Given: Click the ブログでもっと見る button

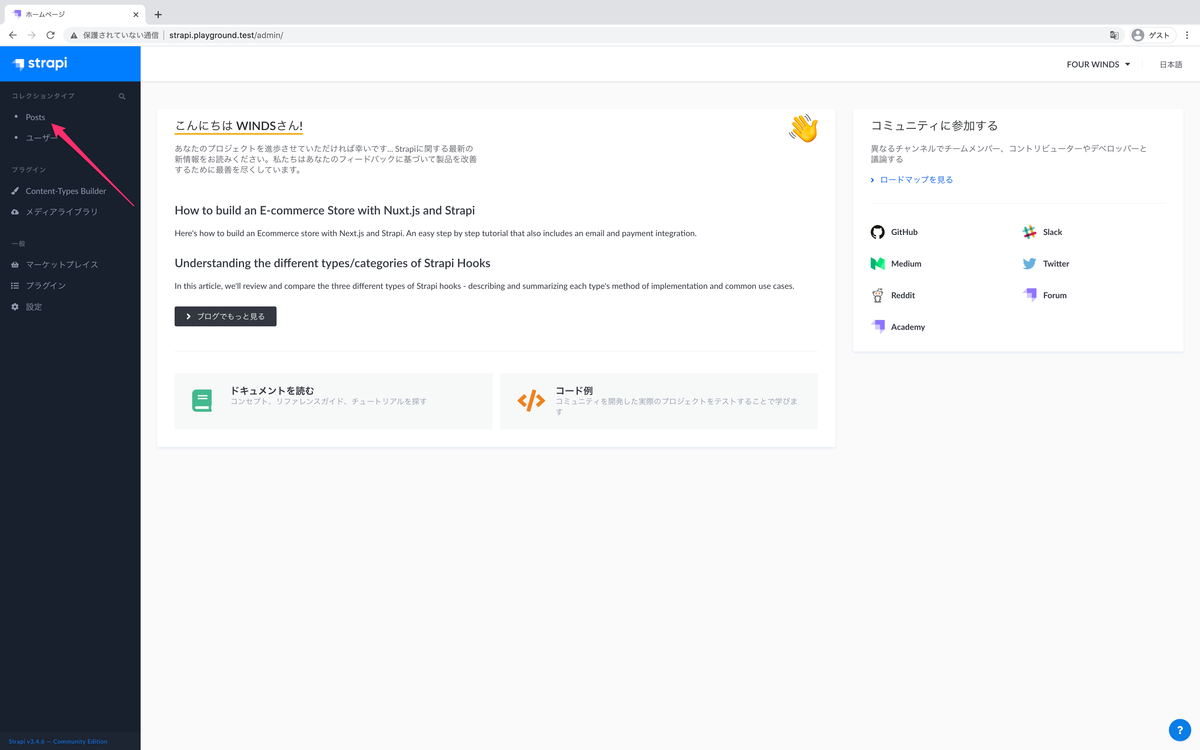Looking at the screenshot, I should [x=225, y=316].
